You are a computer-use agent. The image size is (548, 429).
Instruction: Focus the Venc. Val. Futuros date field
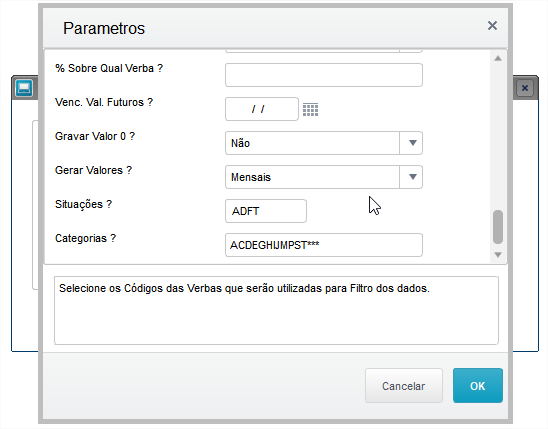coord(262,109)
